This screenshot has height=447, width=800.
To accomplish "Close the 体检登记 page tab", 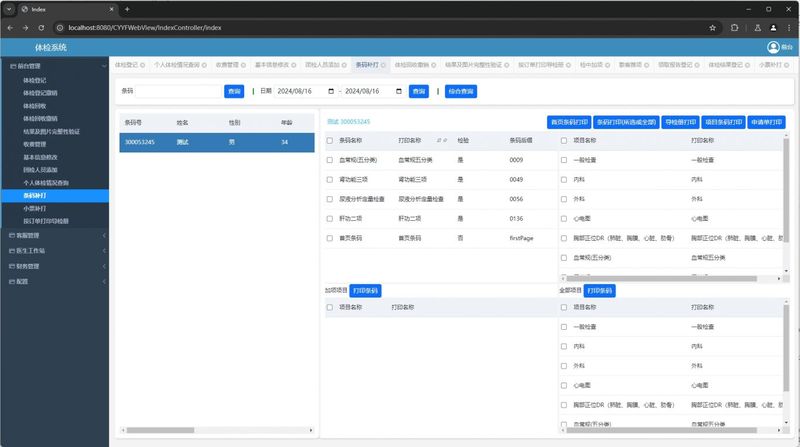I will tap(143, 65).
